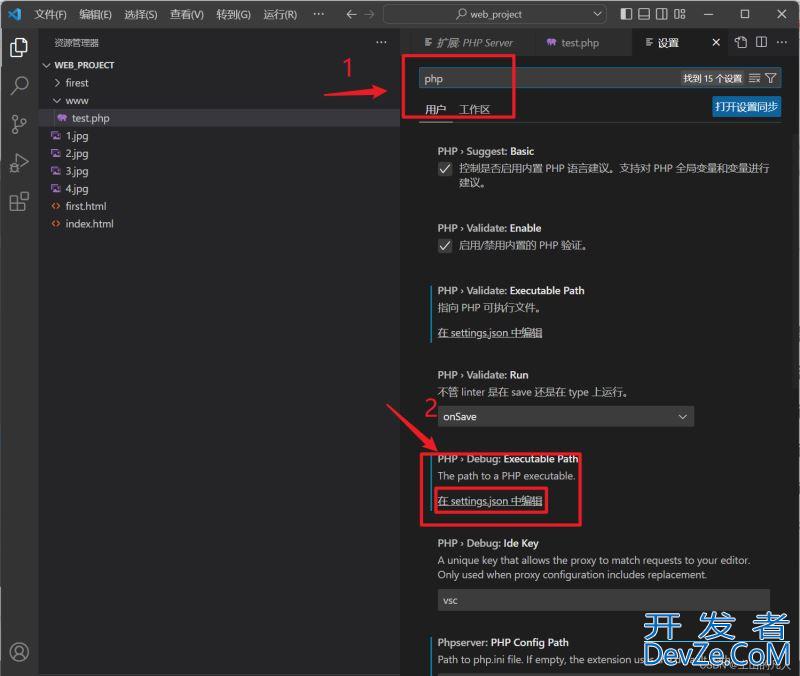The image size is (800, 676).
Task: Open editor more actions ellipsis
Action: (x=782, y=42)
